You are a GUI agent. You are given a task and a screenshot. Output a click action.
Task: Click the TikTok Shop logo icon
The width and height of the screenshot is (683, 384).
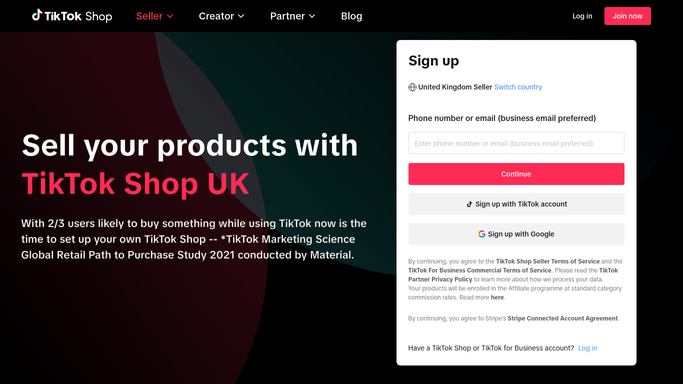coord(37,15)
